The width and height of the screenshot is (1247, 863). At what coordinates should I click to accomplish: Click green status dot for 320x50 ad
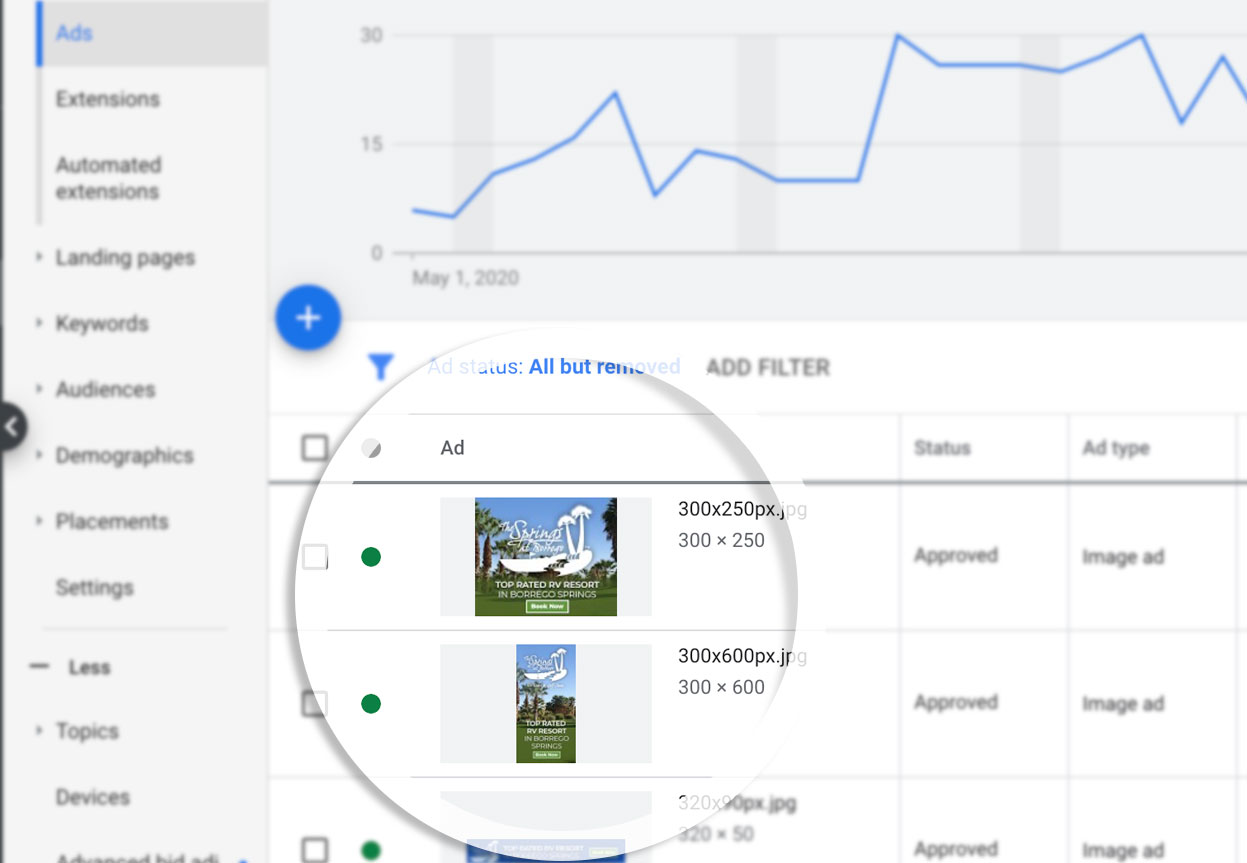[371, 851]
